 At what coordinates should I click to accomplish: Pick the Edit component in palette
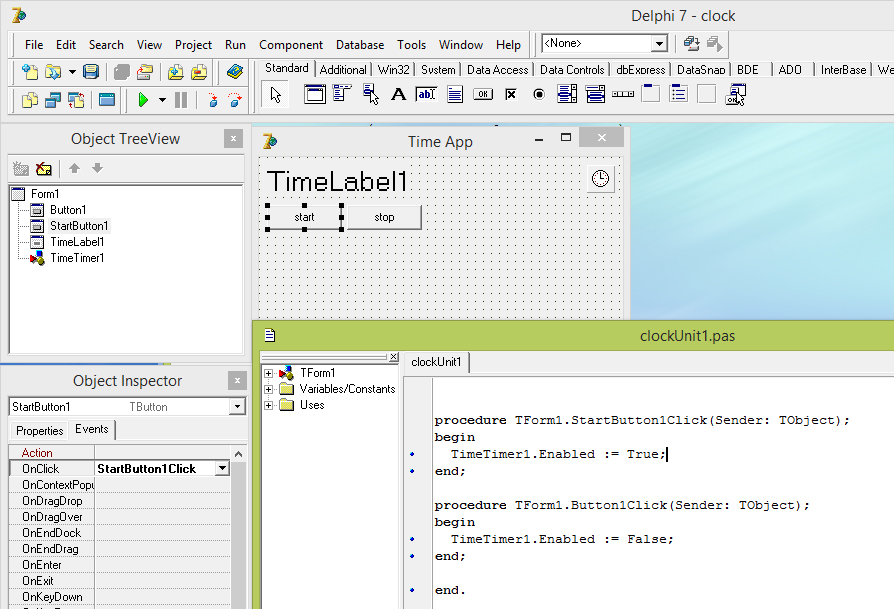pos(426,94)
